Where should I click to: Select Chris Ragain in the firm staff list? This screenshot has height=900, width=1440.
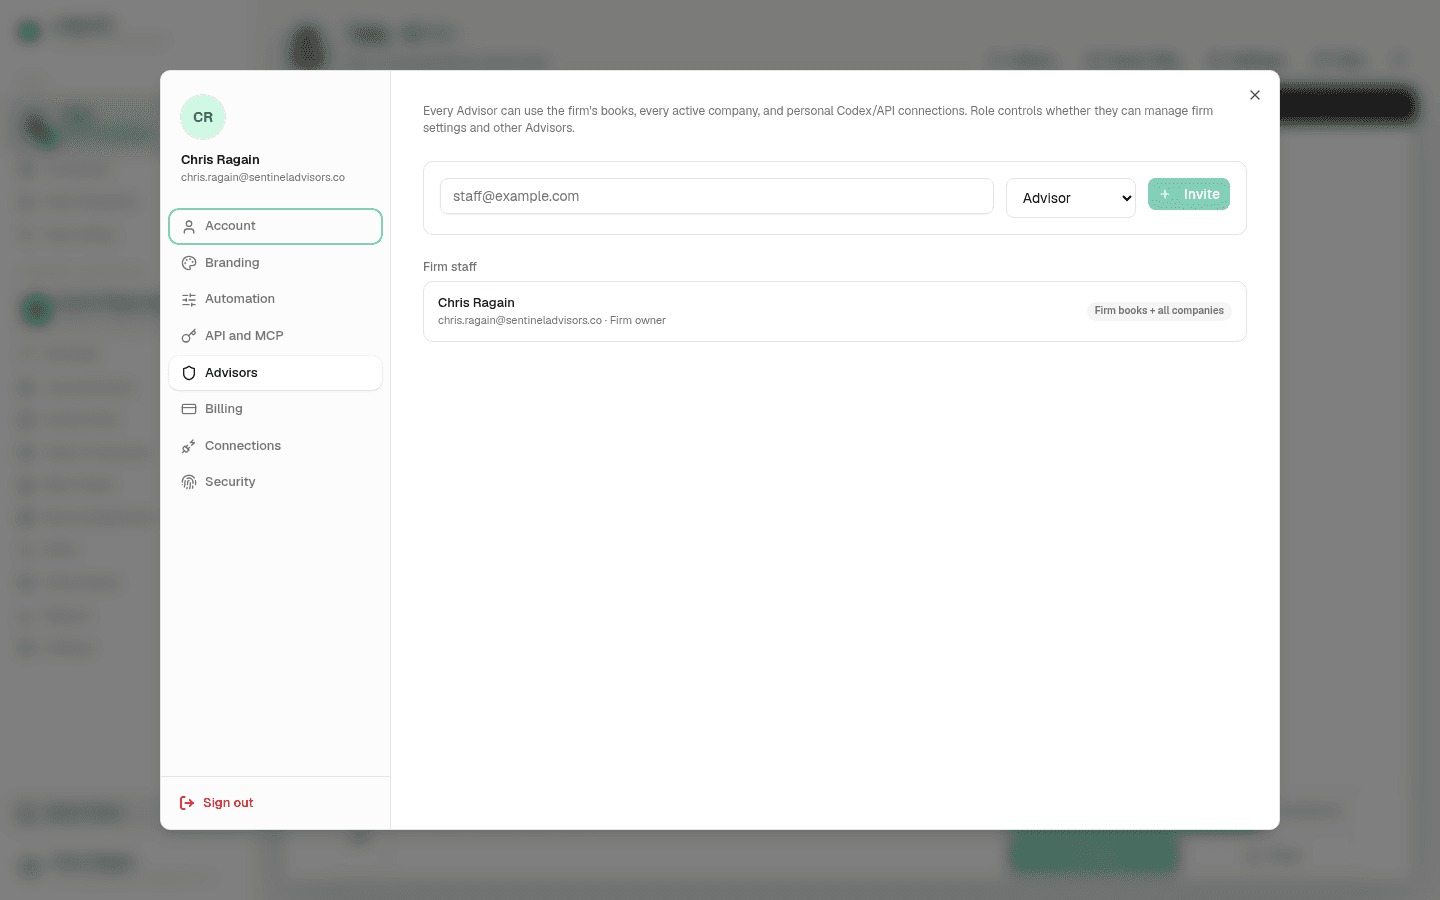pyautogui.click(x=835, y=312)
